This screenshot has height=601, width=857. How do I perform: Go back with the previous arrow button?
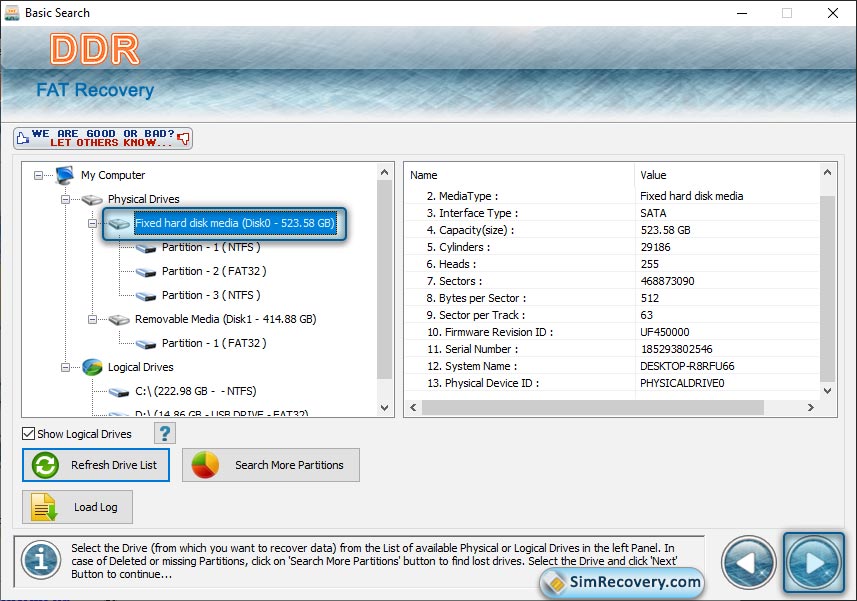[749, 563]
